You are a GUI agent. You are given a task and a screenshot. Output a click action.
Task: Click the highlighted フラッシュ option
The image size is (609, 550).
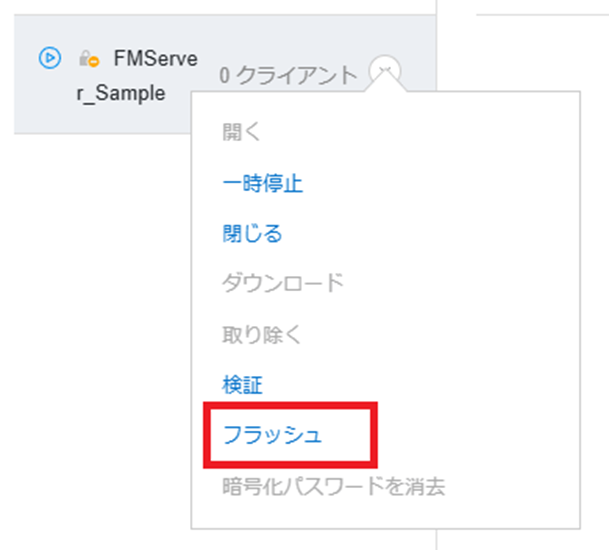click(272, 435)
